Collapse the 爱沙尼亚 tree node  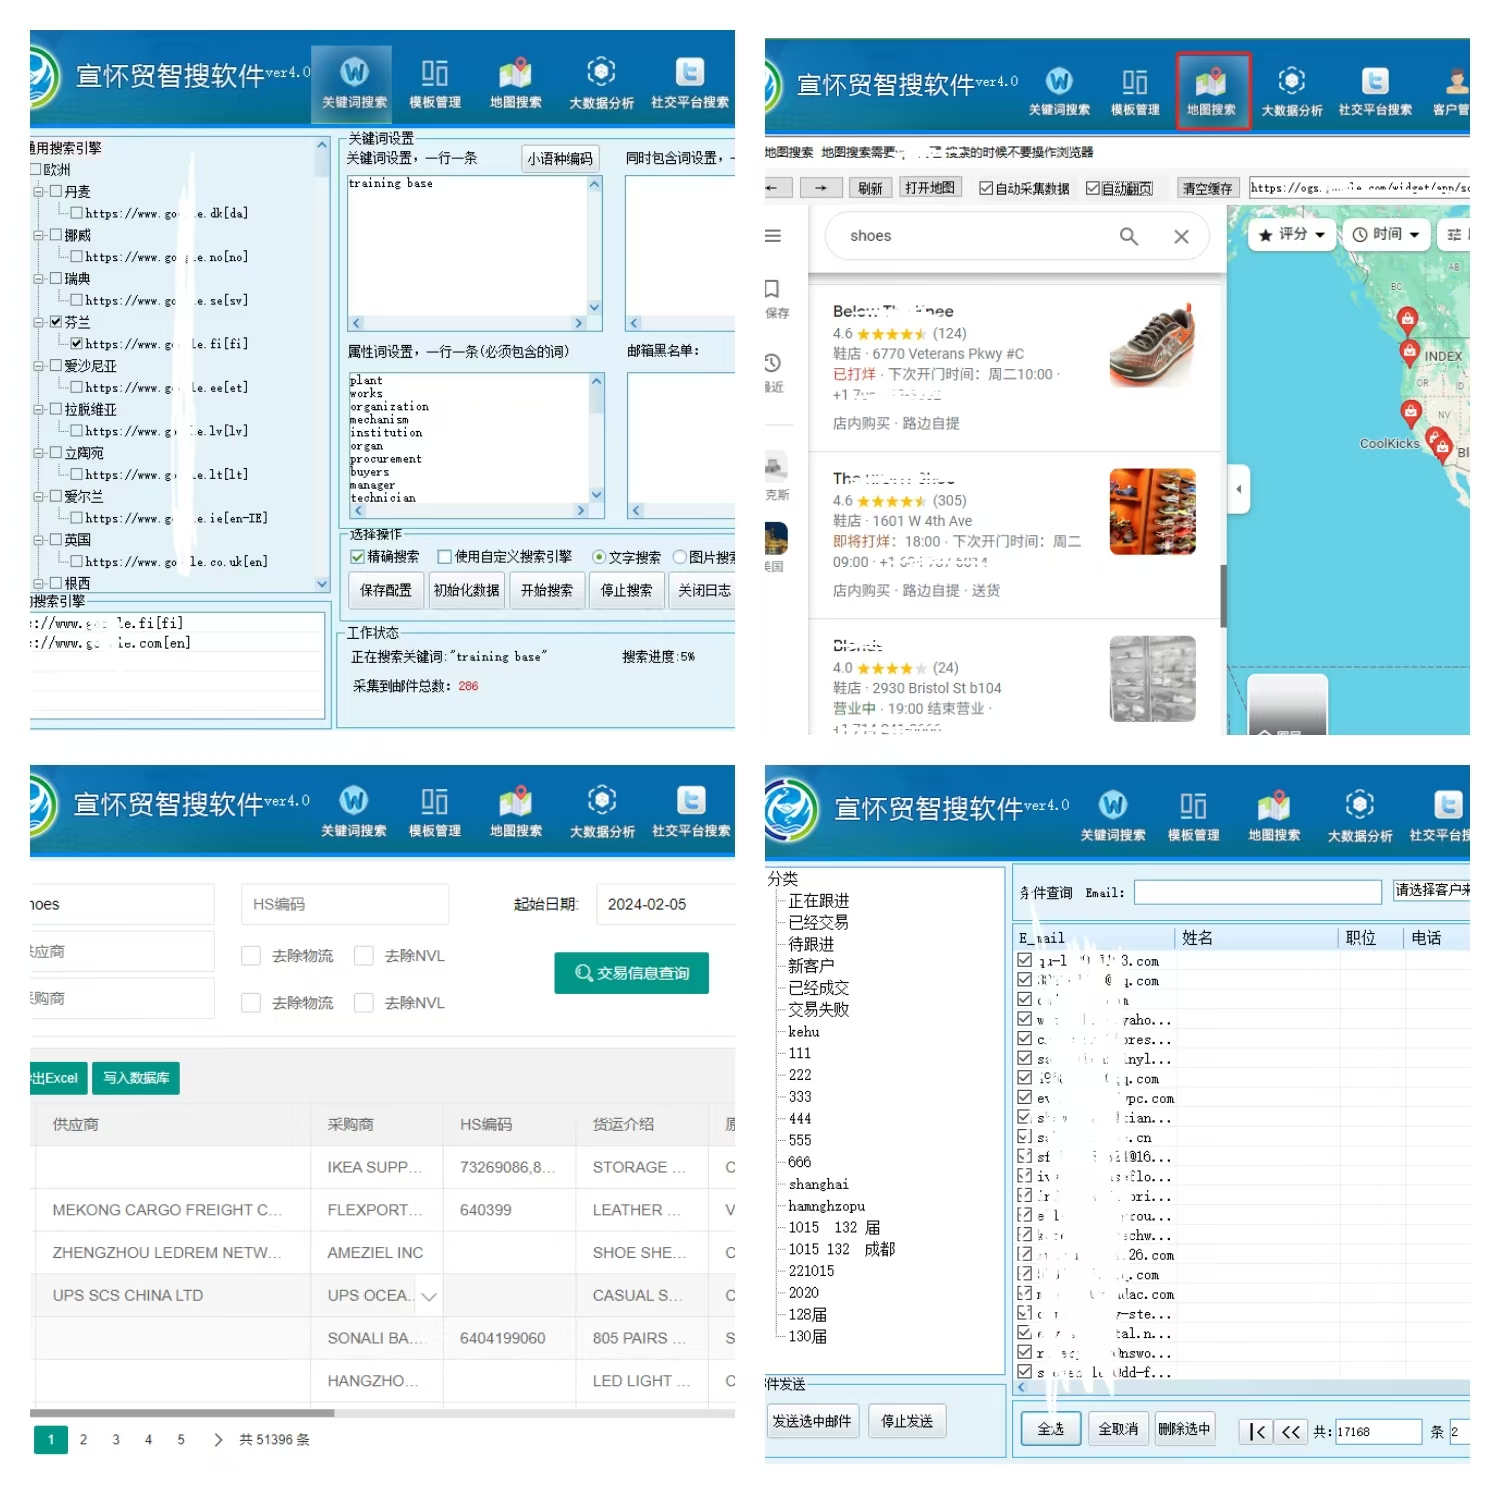[39, 366]
